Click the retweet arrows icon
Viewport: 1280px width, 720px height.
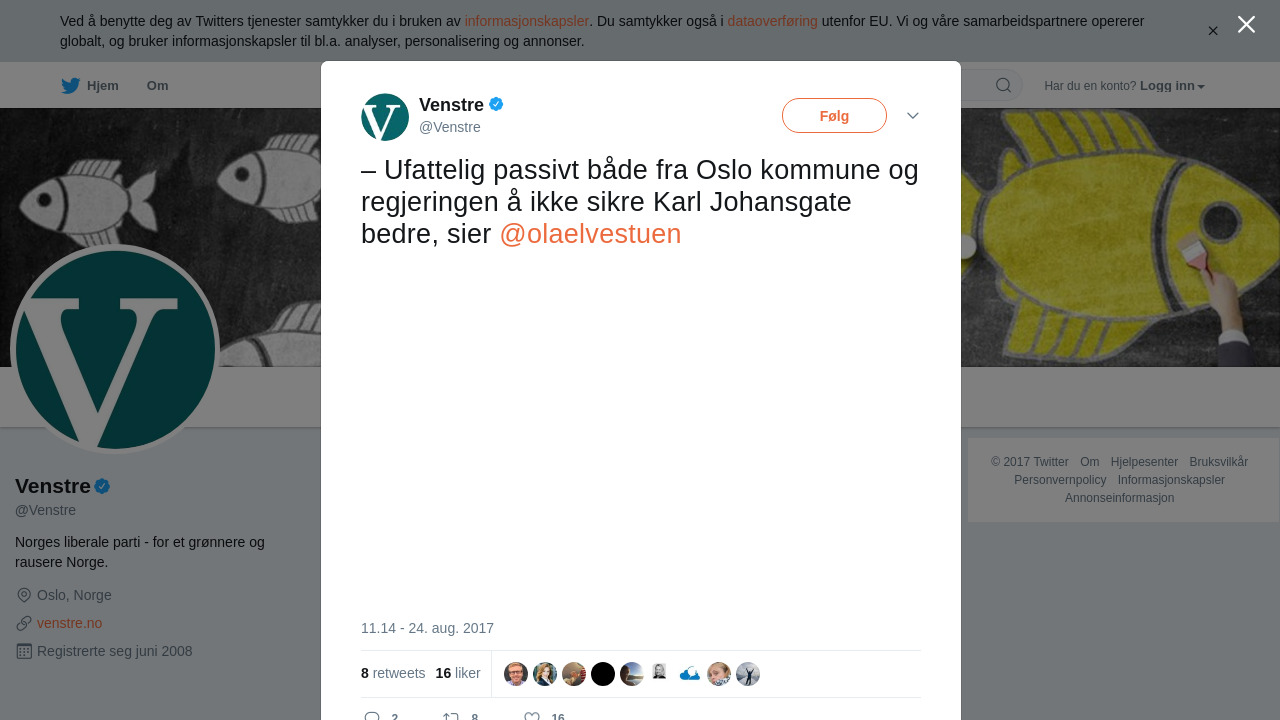point(451,716)
